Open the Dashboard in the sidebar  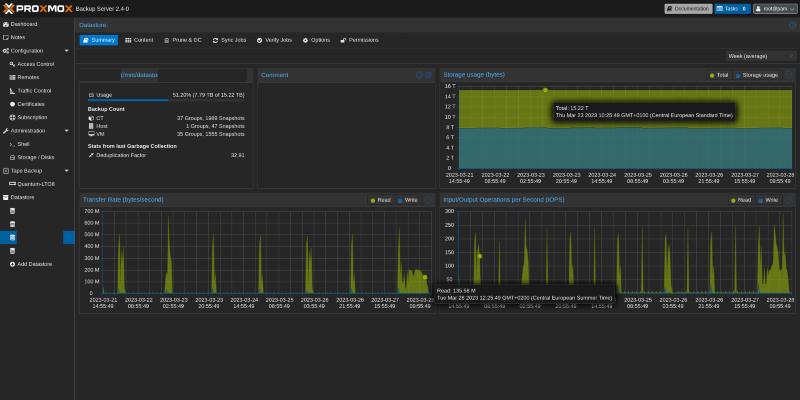[24, 23]
